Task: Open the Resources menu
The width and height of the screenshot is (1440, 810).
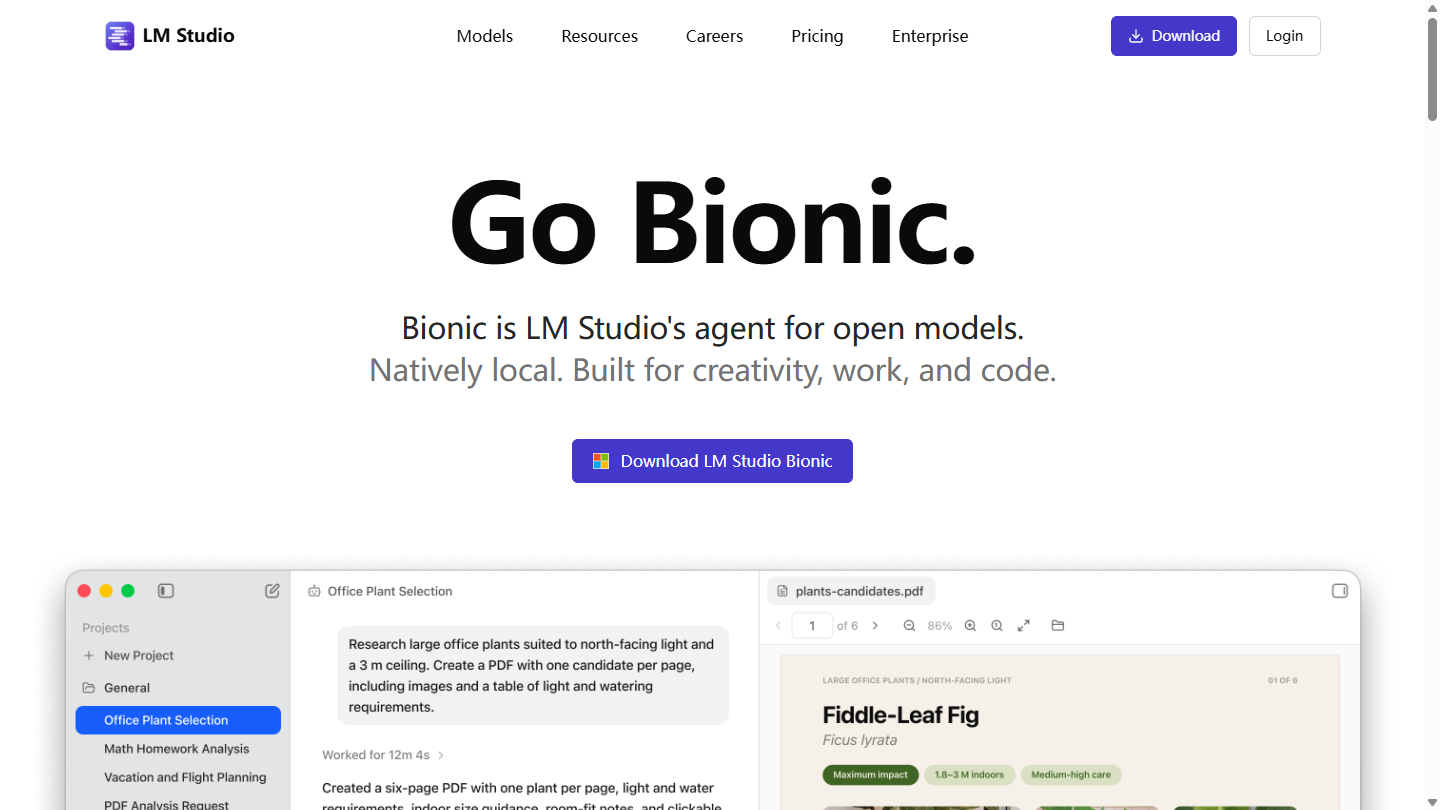Action: pos(600,36)
